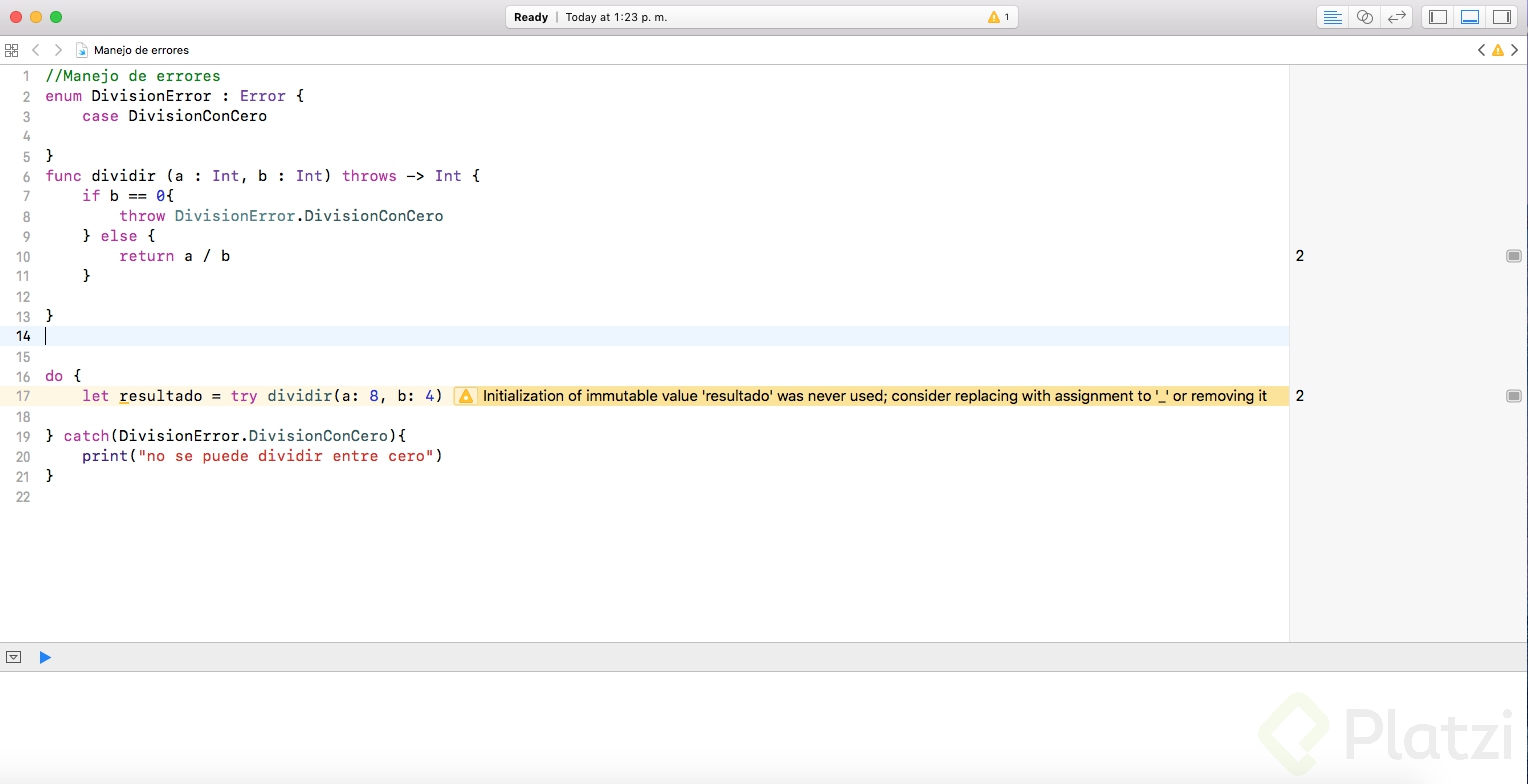Show the Version editor
The height and width of the screenshot is (784, 1528).
click(x=1397, y=17)
